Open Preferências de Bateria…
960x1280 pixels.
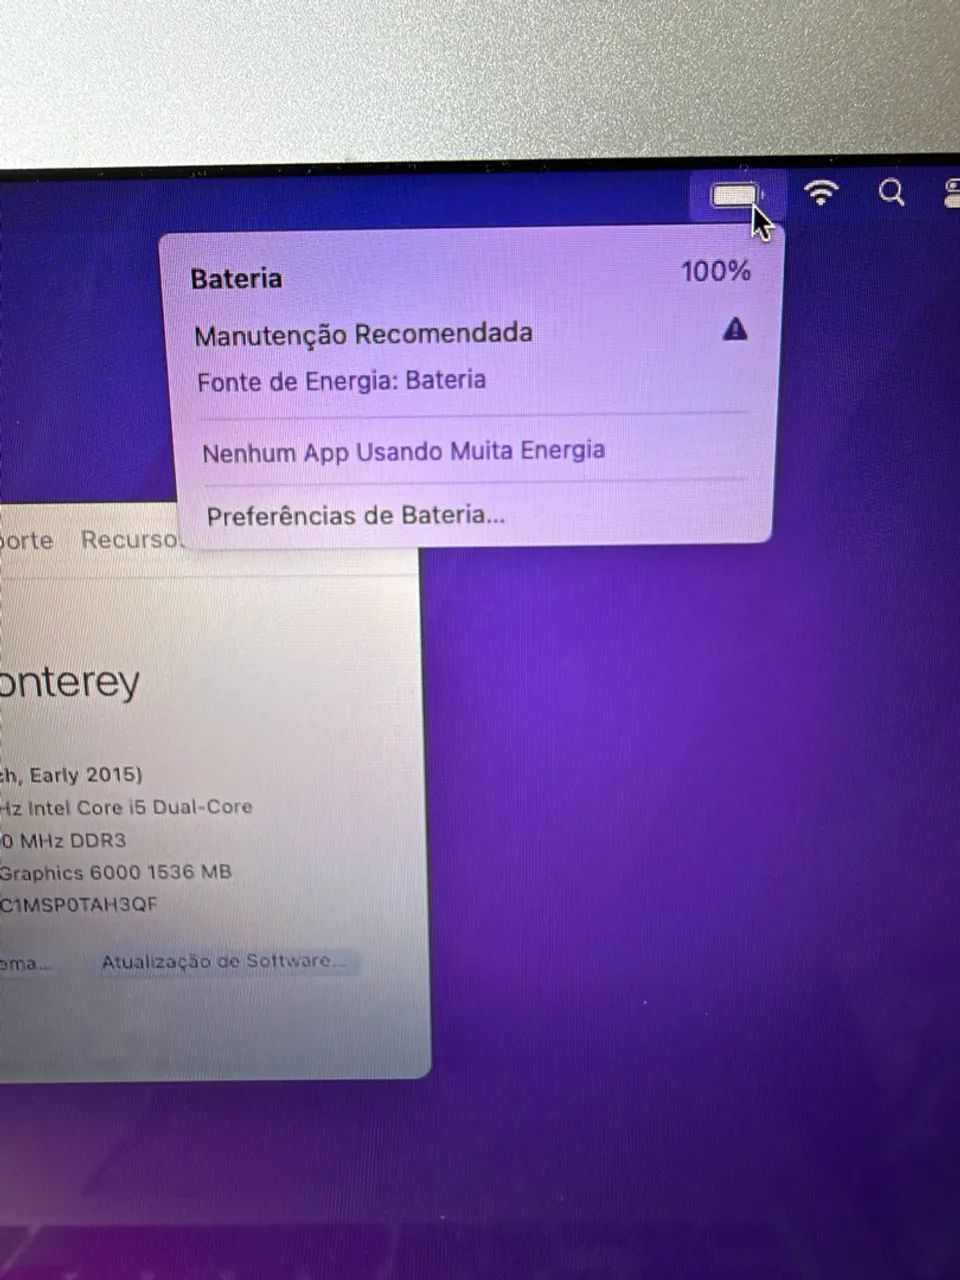(x=355, y=516)
